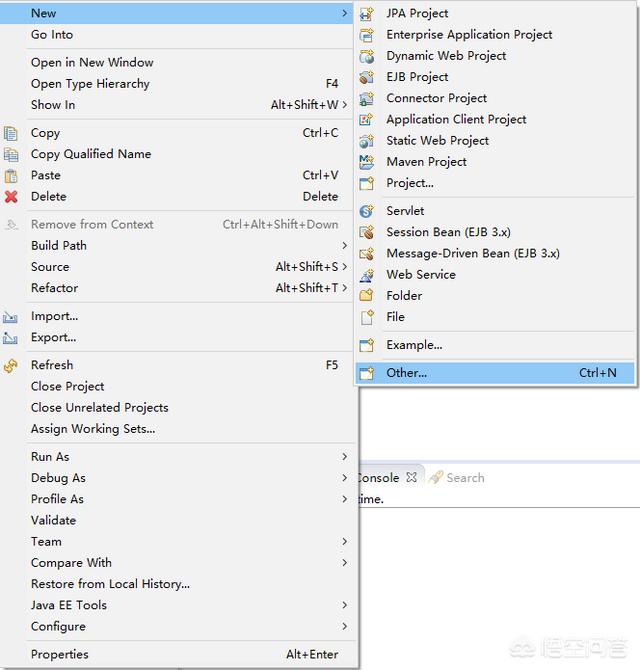Click the Dynamic Web Project globe icon
Viewport: 640px width, 670px height.
[367, 56]
